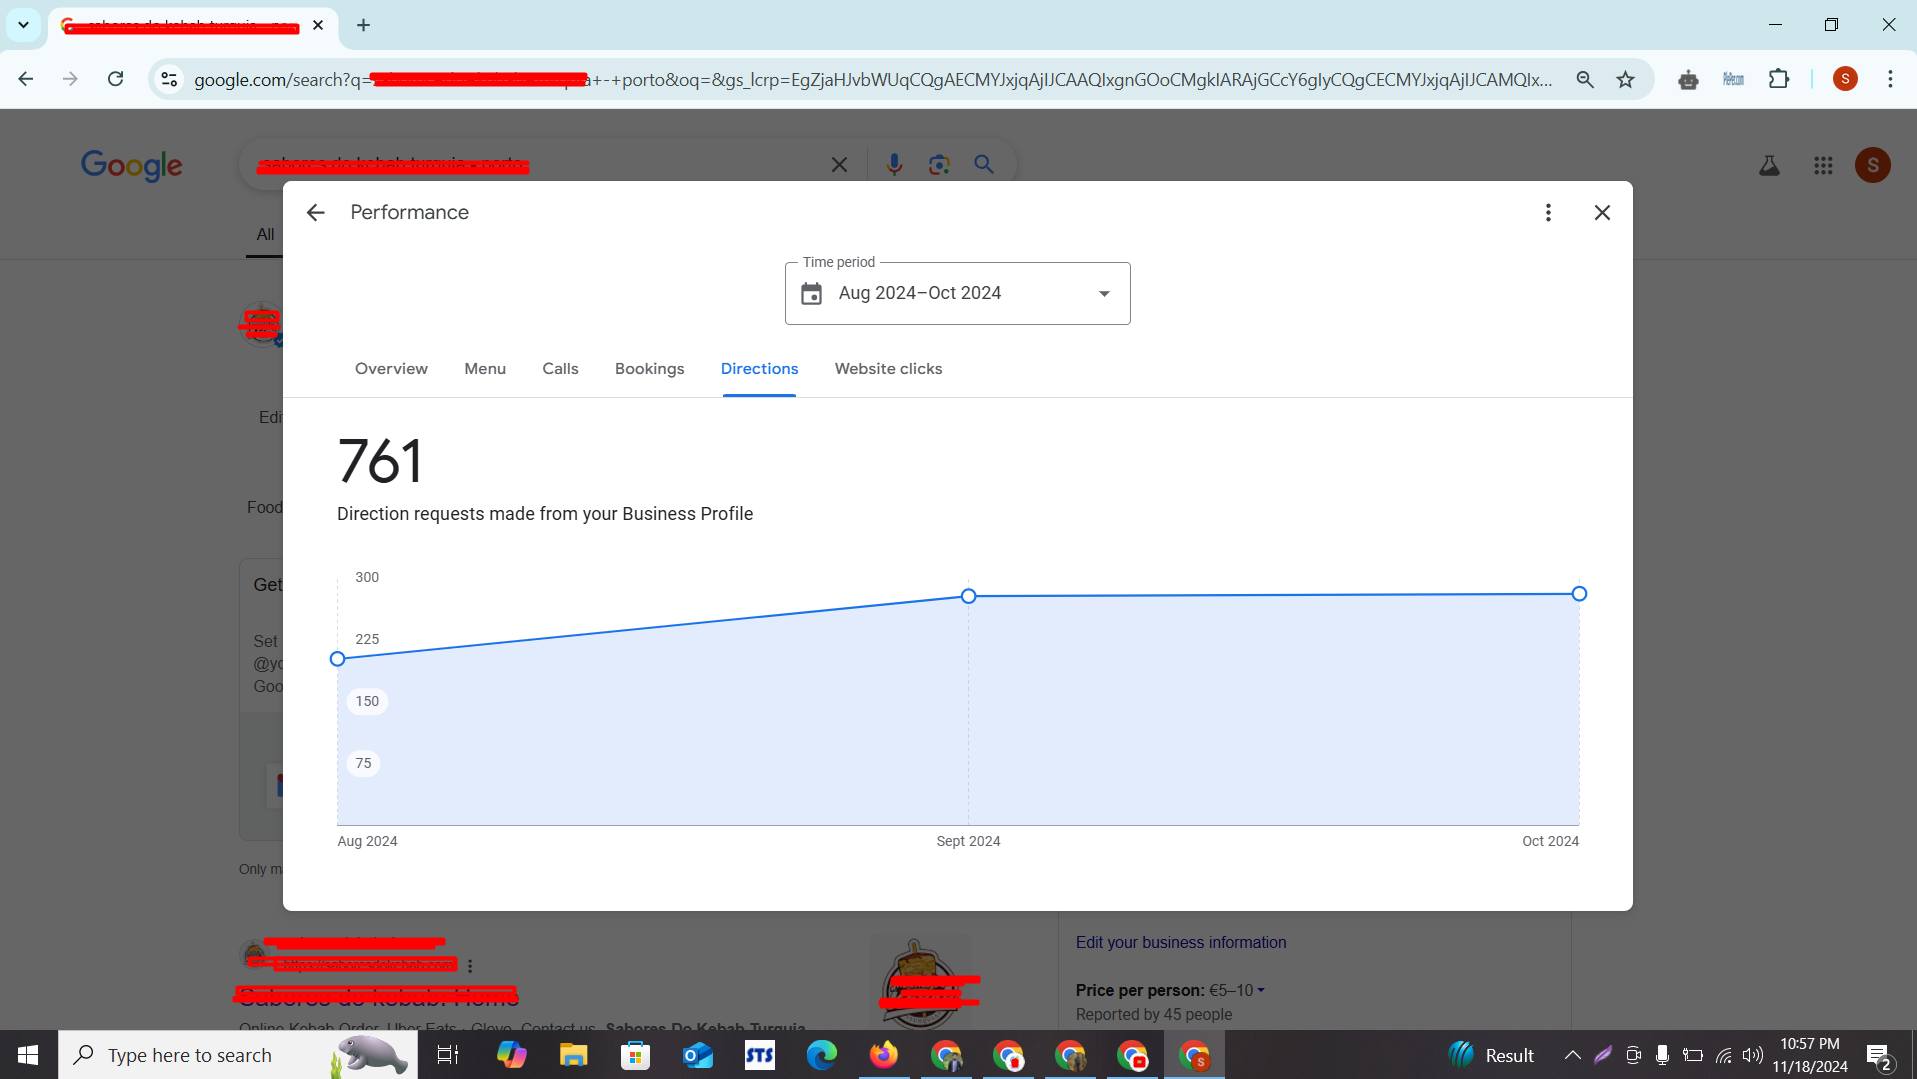Switch to the Overview tab

(391, 369)
